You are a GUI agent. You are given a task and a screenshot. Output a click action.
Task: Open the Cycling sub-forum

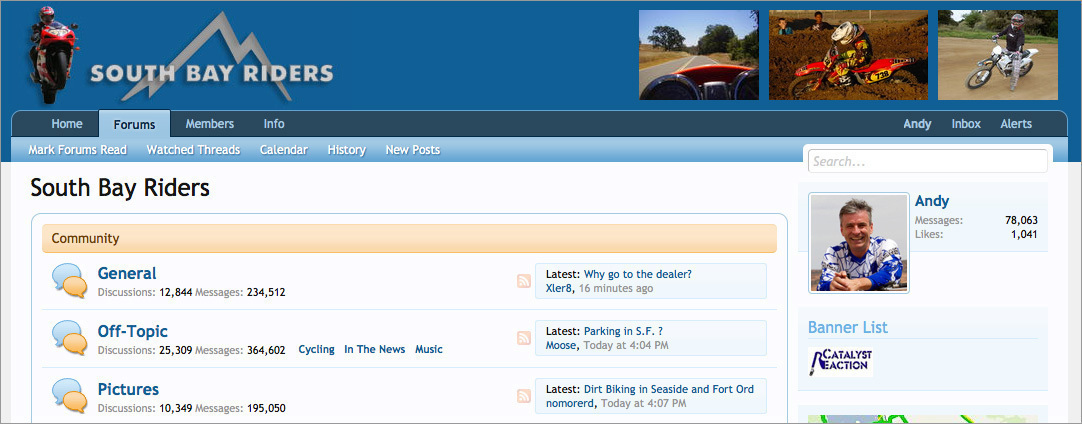click(316, 349)
